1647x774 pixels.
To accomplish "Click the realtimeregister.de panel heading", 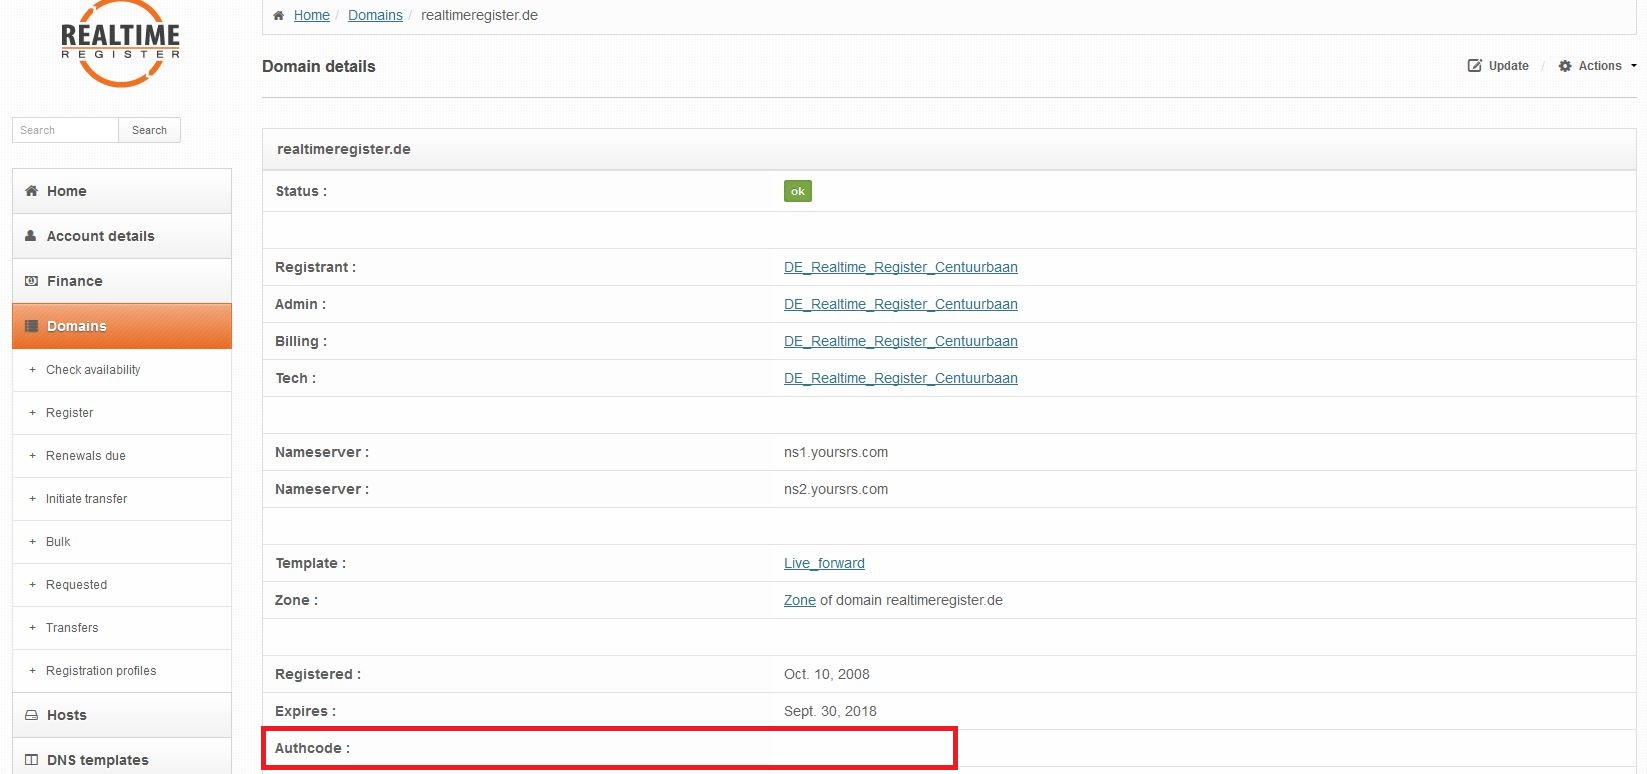I will pos(344,149).
